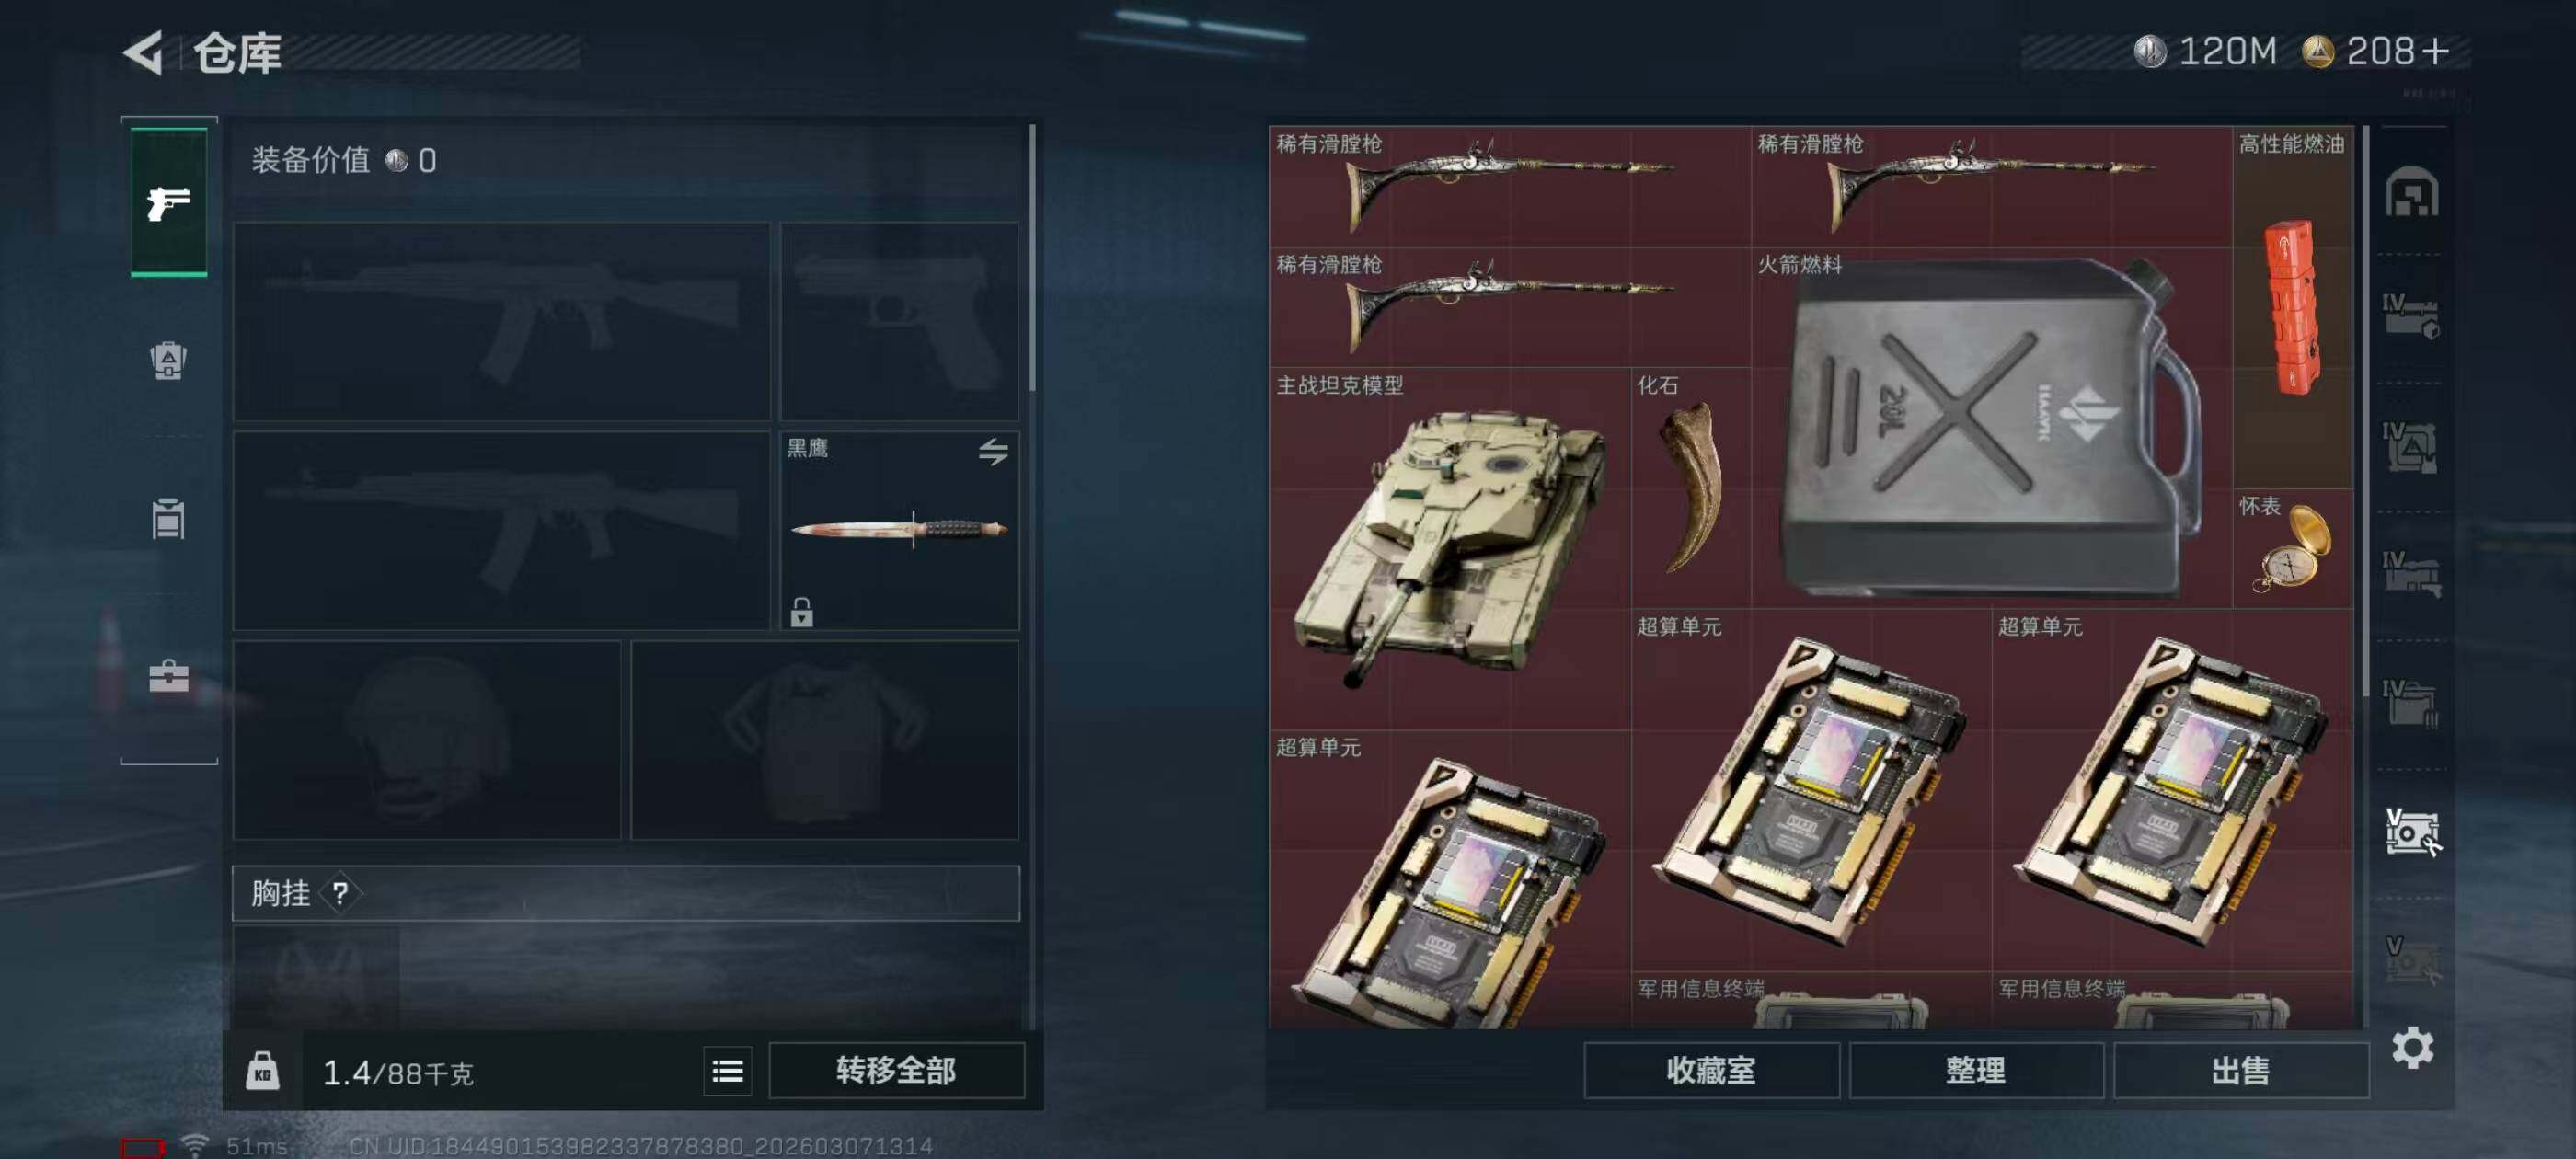Click the 出售 sell button
The width and height of the screenshot is (2576, 1159).
[x=2241, y=1071]
